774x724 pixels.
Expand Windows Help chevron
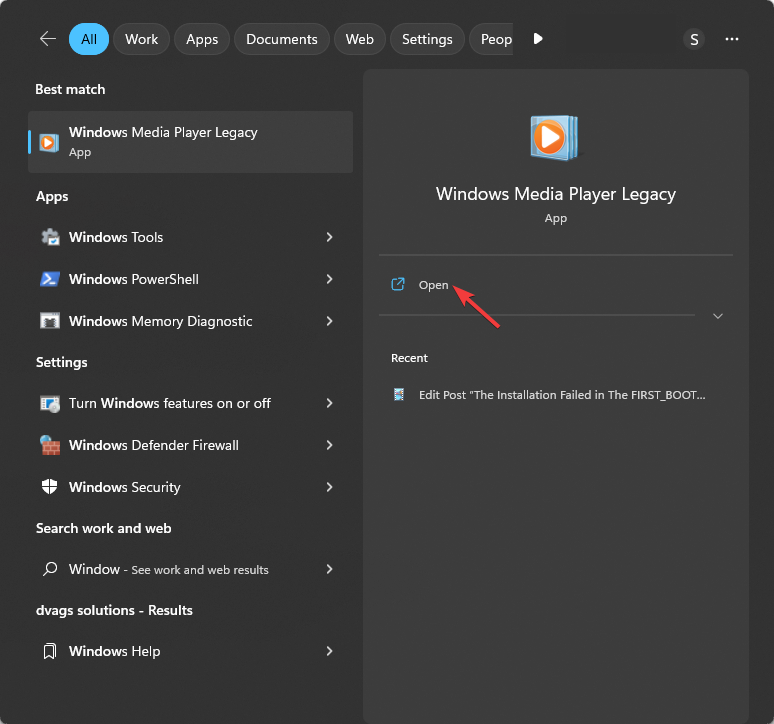coord(329,651)
